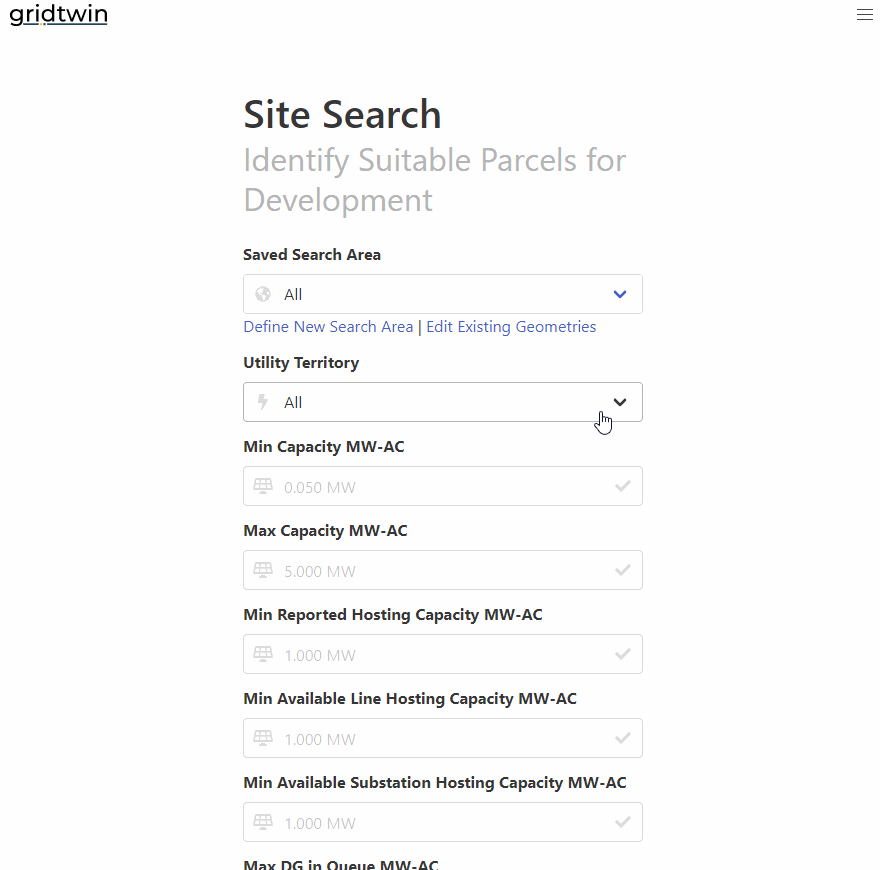Click the checkmark icon in Min Reported Hosting Capacity field
Screen dimensions: 880x870
pyautogui.click(x=623, y=654)
